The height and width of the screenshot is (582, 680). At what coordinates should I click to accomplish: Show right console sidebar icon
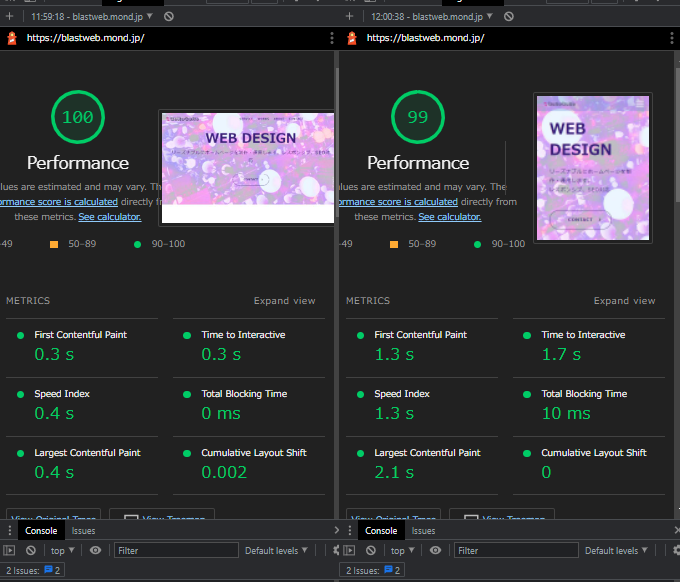point(349,550)
